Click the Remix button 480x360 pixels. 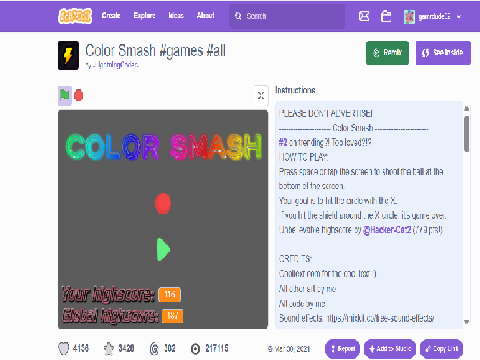coord(387,53)
